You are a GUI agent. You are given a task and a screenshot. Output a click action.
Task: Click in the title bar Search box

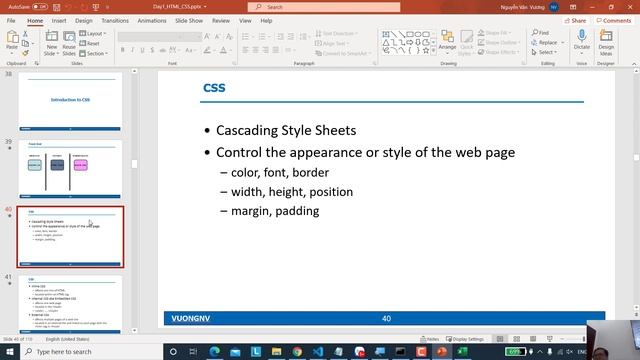(x=324, y=7)
